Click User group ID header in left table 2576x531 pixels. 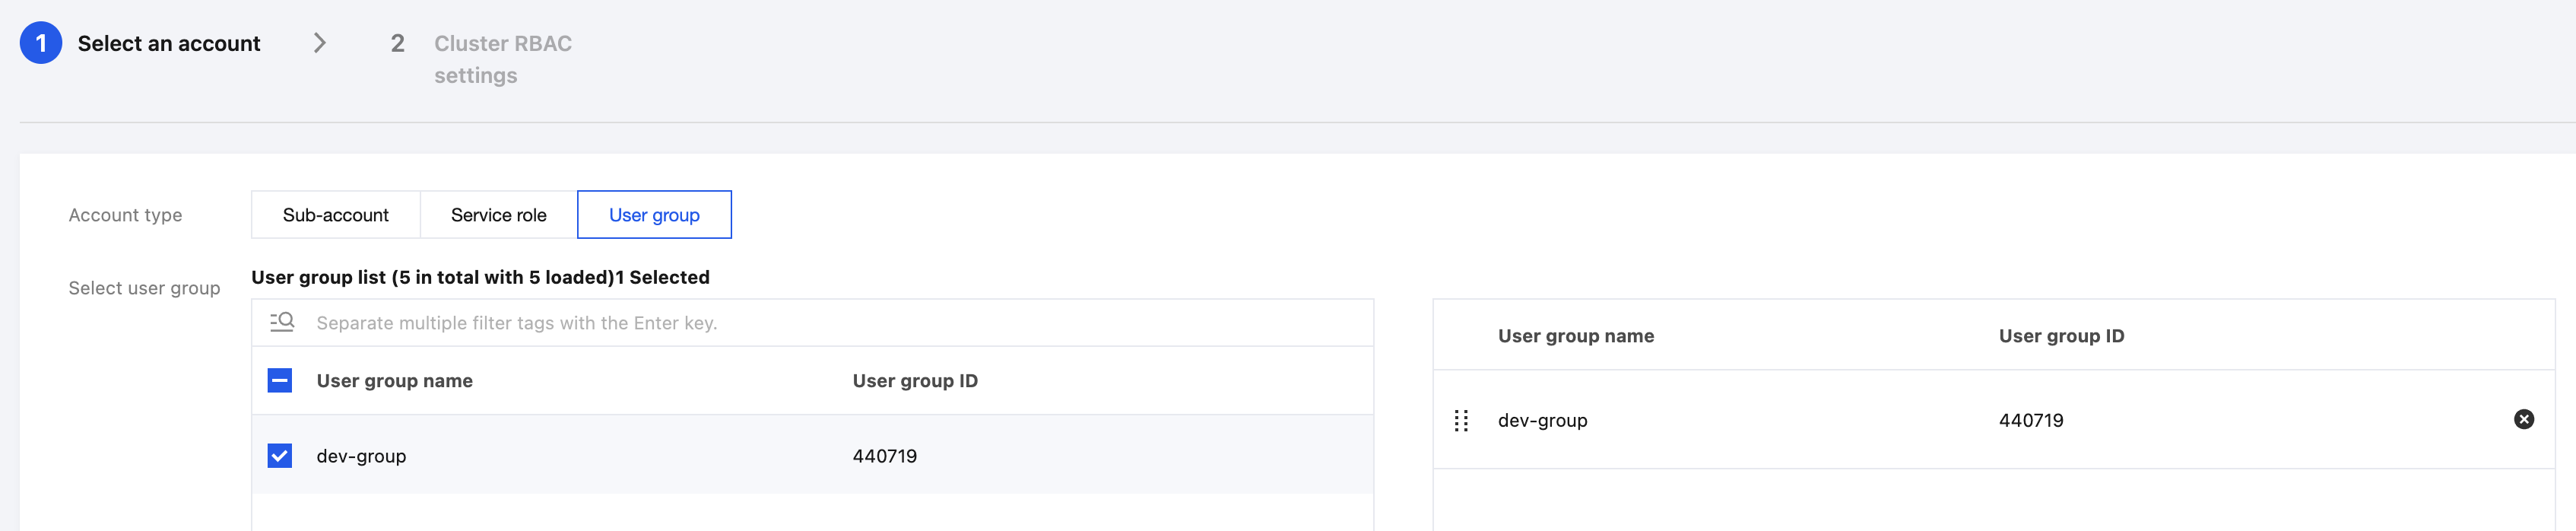point(915,381)
